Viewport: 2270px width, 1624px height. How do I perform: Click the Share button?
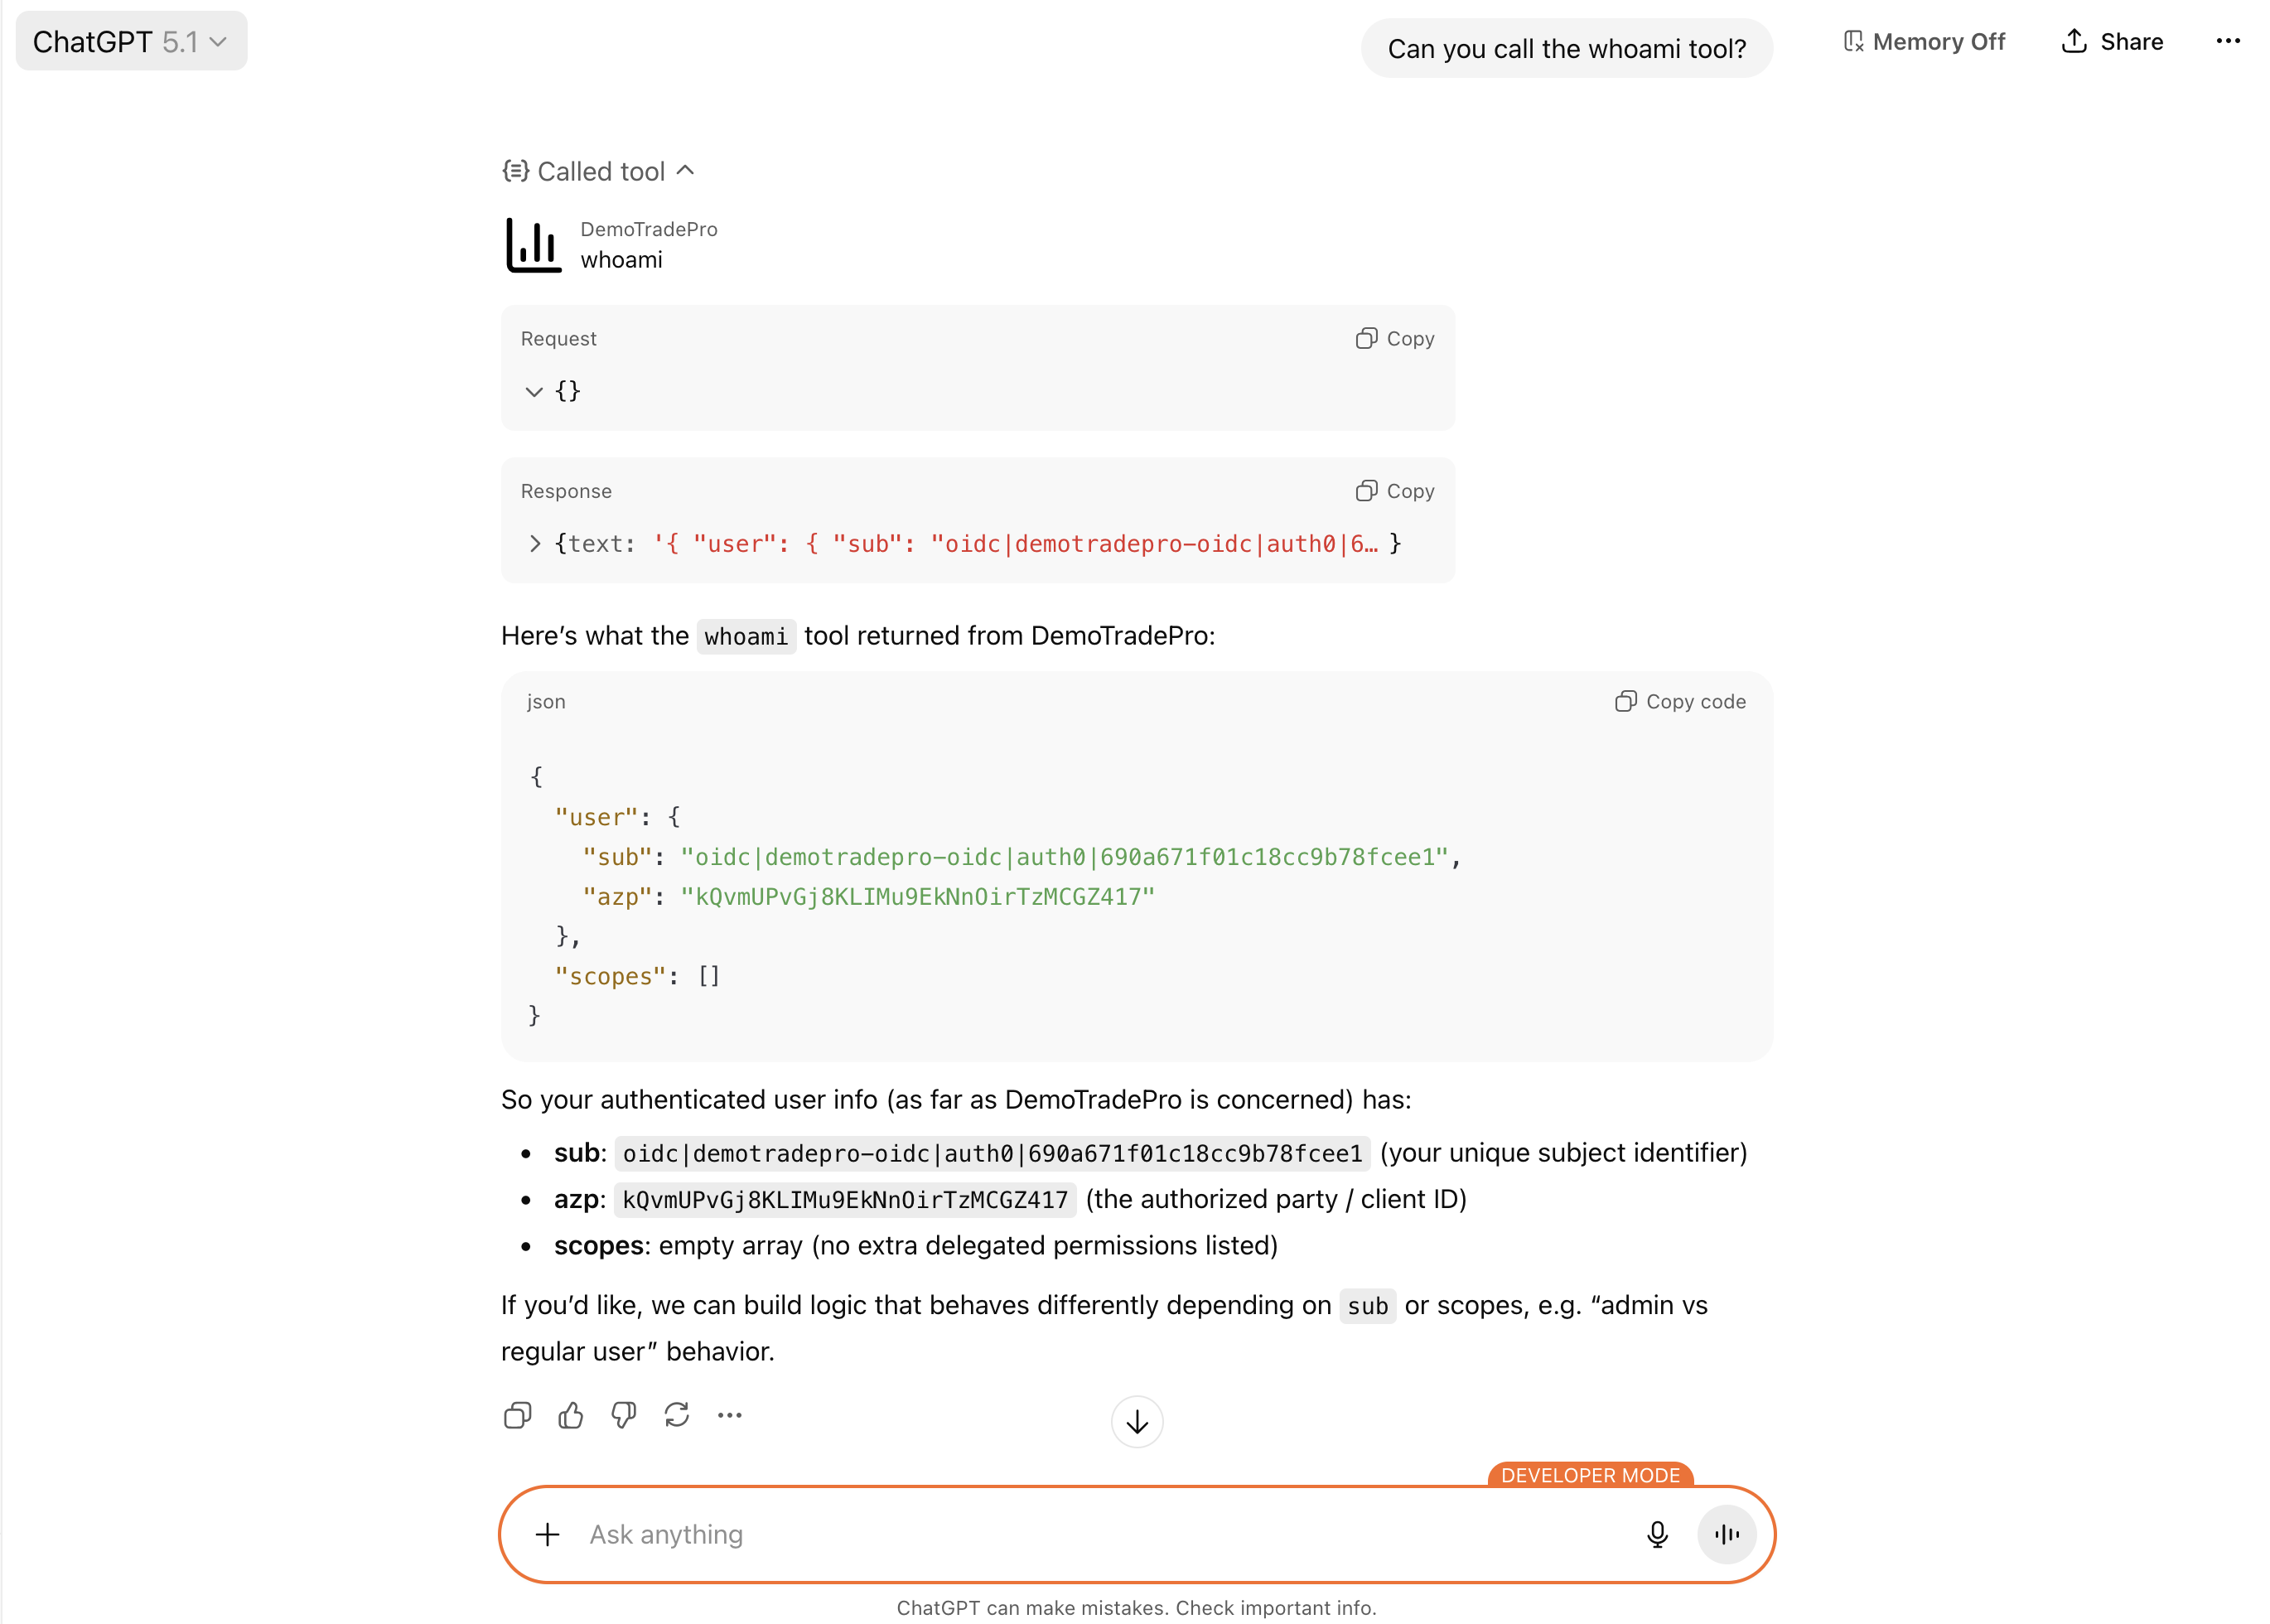tap(2112, 41)
